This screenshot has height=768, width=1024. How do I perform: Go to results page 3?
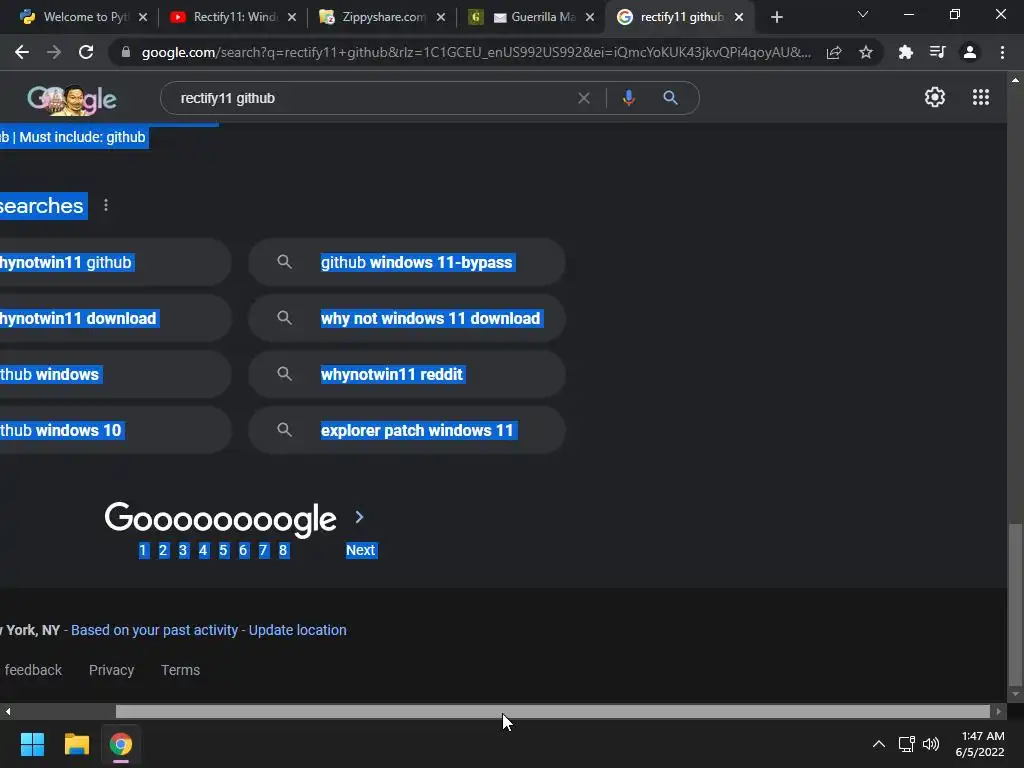pos(184,551)
